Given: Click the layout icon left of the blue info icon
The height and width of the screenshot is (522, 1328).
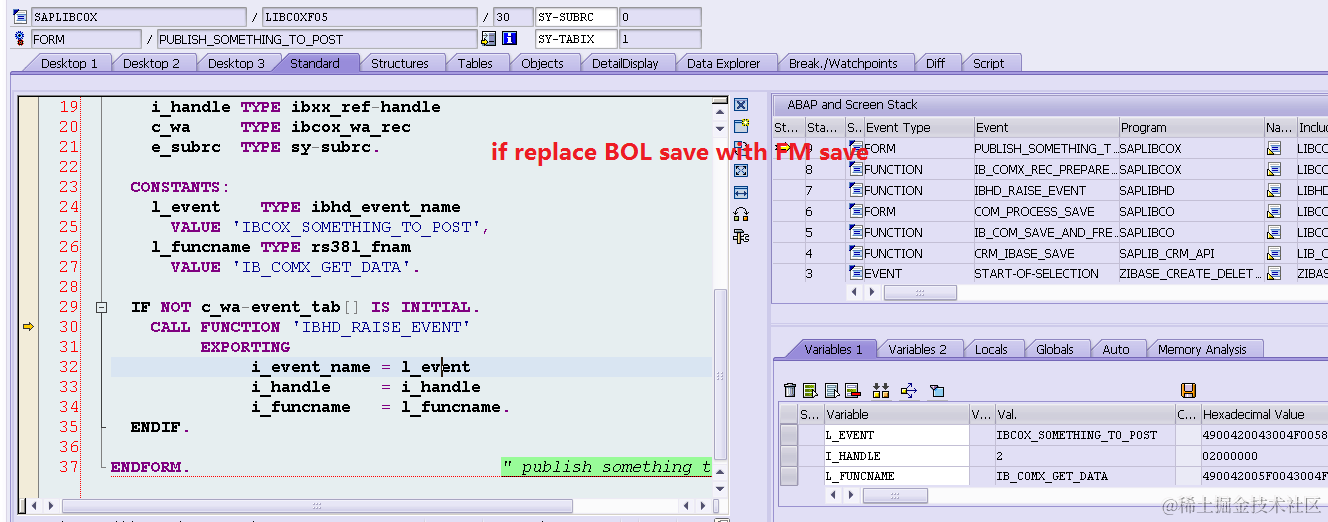Looking at the screenshot, I should click(x=488, y=39).
